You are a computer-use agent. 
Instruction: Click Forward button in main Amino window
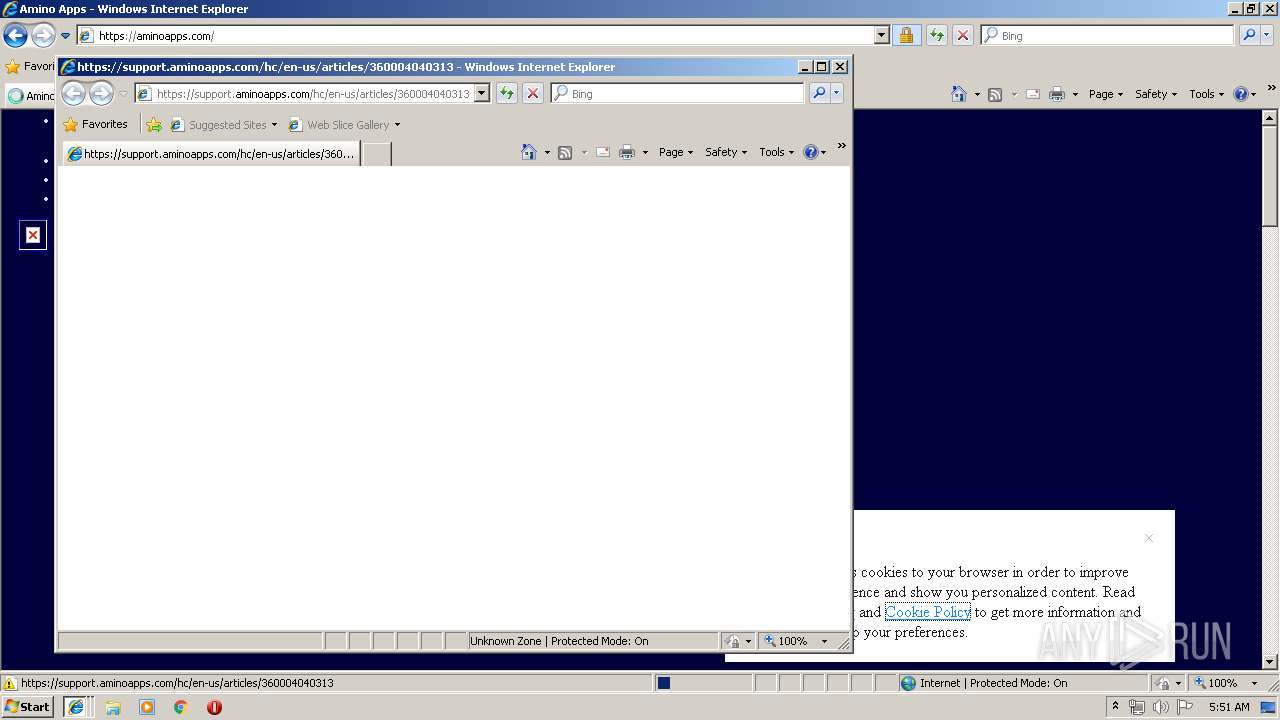coord(43,36)
